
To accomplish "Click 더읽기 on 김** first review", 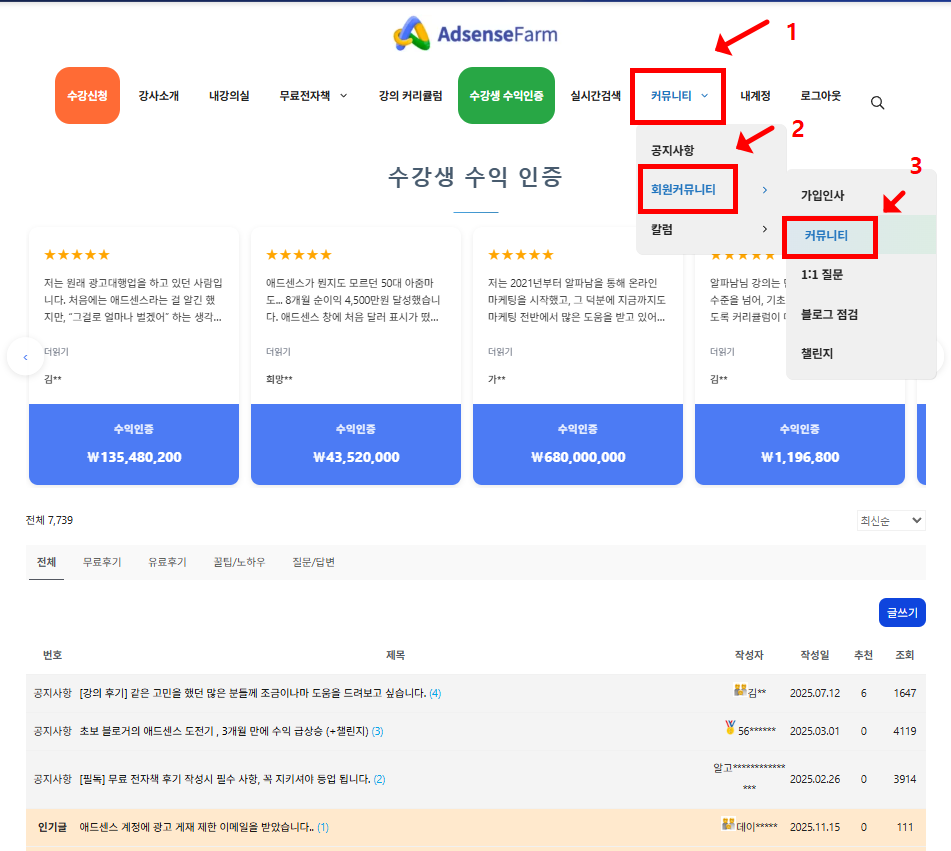I will pyautogui.click(x=56, y=352).
